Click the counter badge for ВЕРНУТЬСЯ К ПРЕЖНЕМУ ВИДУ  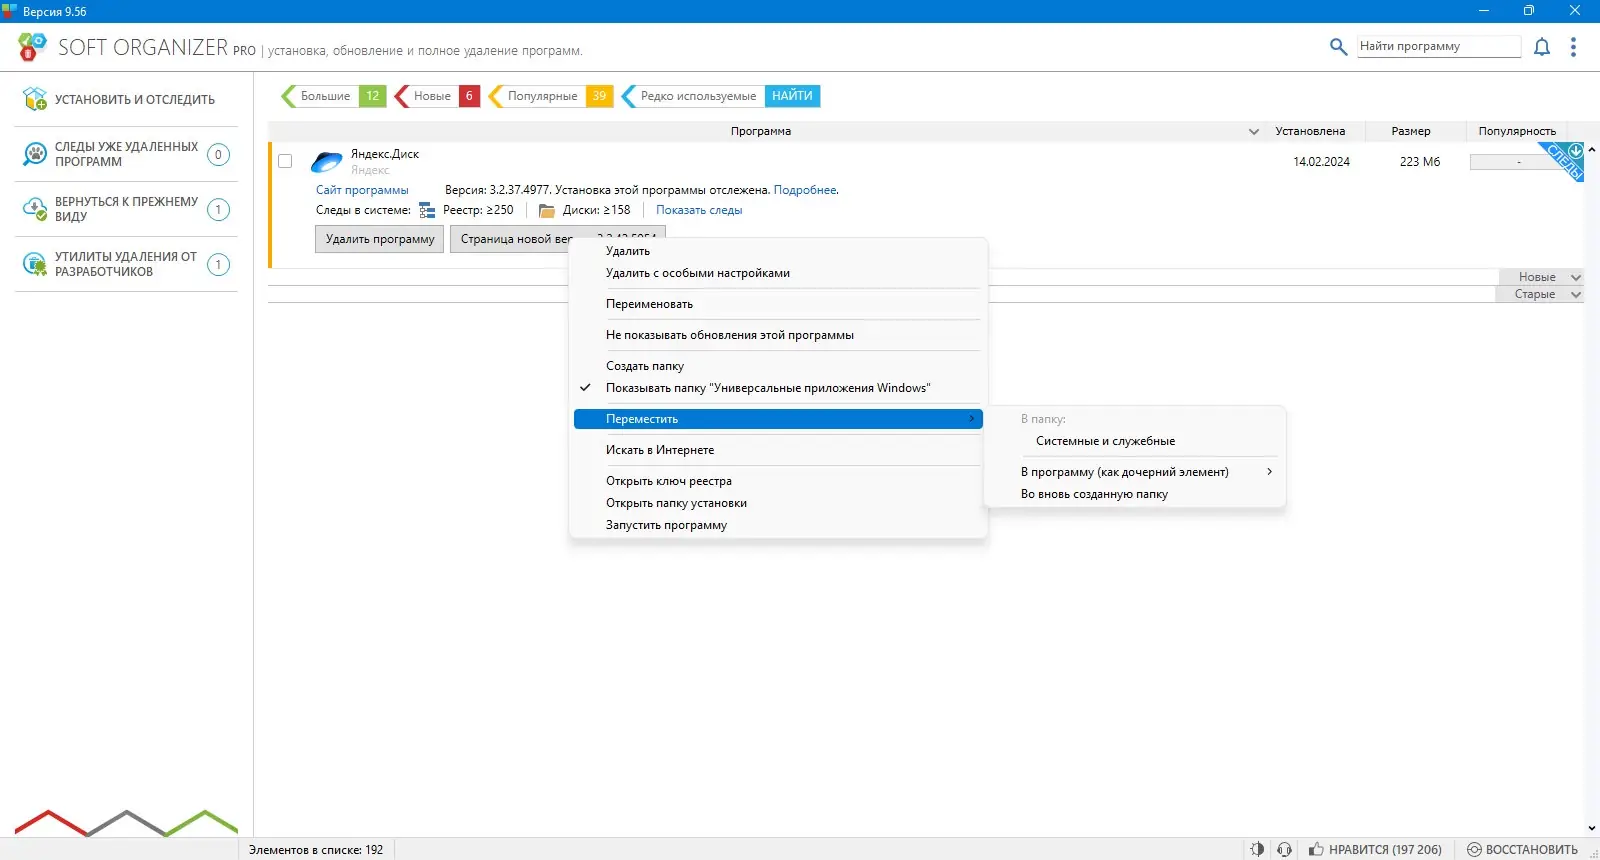point(218,209)
